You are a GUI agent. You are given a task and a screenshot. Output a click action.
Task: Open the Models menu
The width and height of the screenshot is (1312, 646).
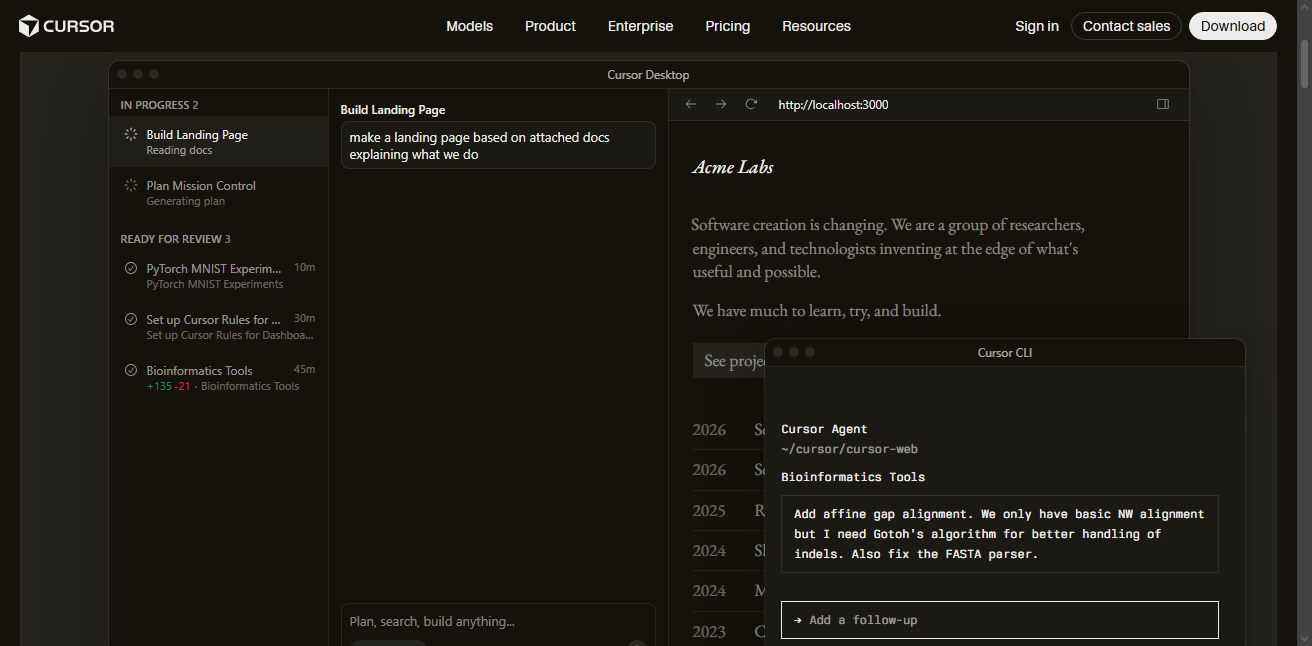[469, 26]
